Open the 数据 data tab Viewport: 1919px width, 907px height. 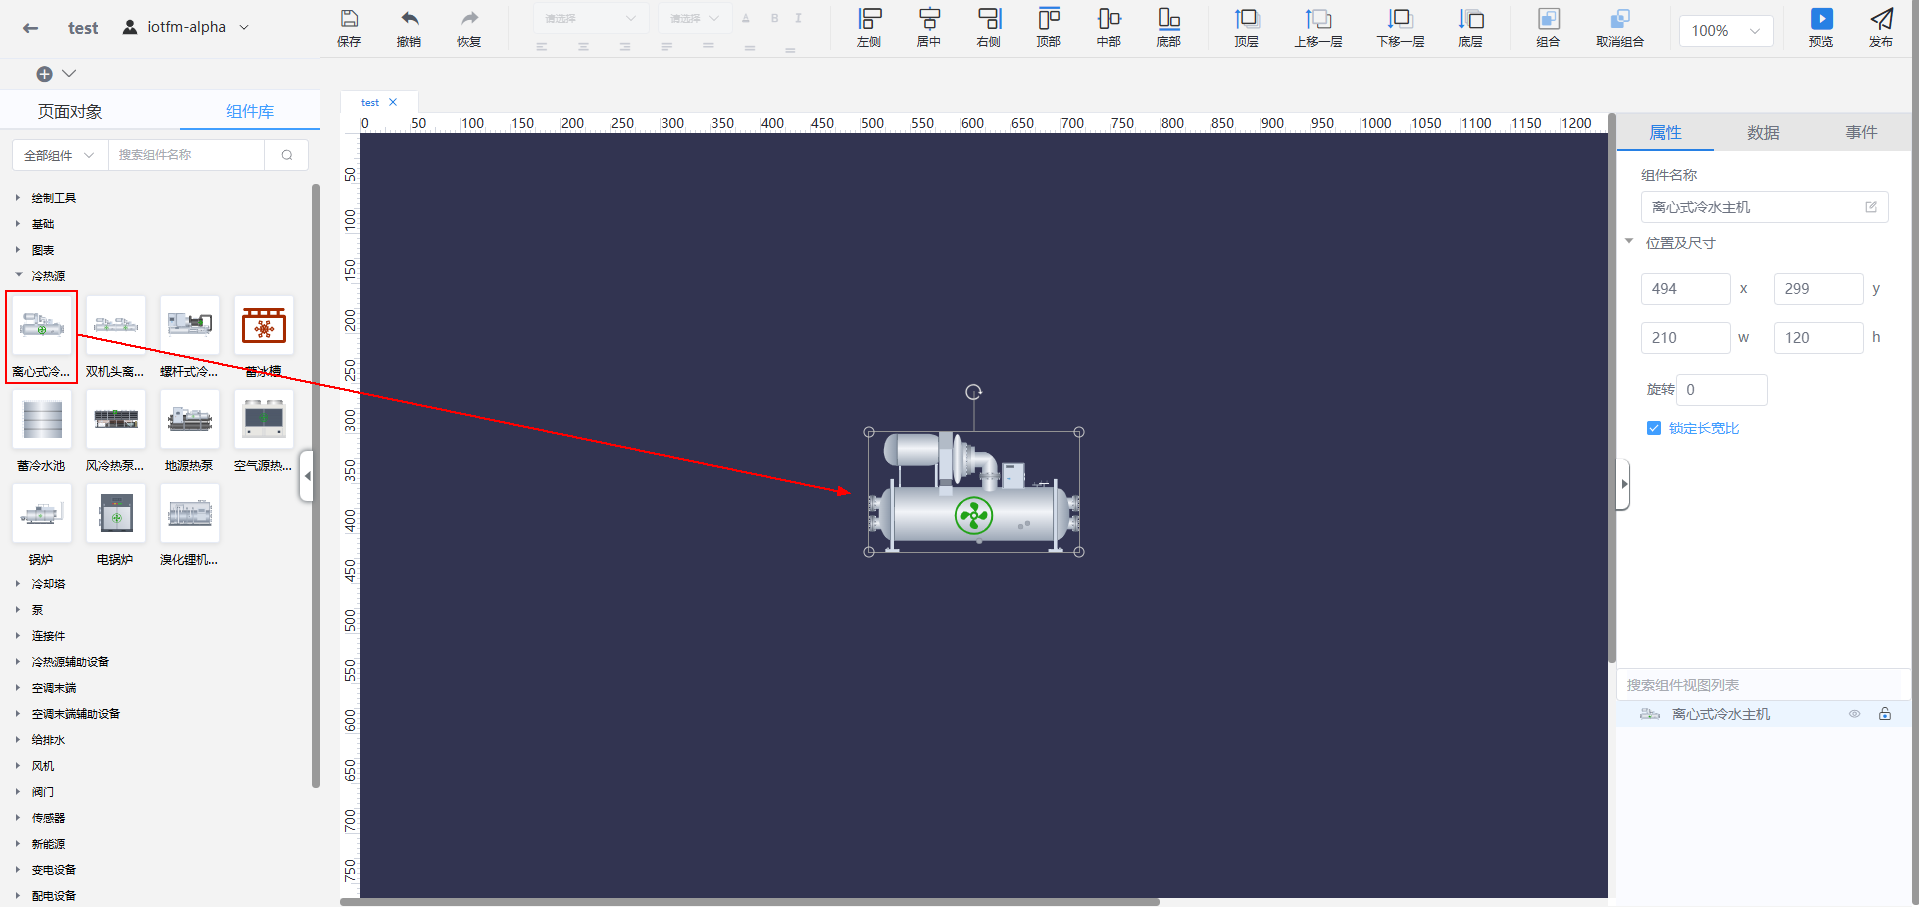coord(1763,132)
